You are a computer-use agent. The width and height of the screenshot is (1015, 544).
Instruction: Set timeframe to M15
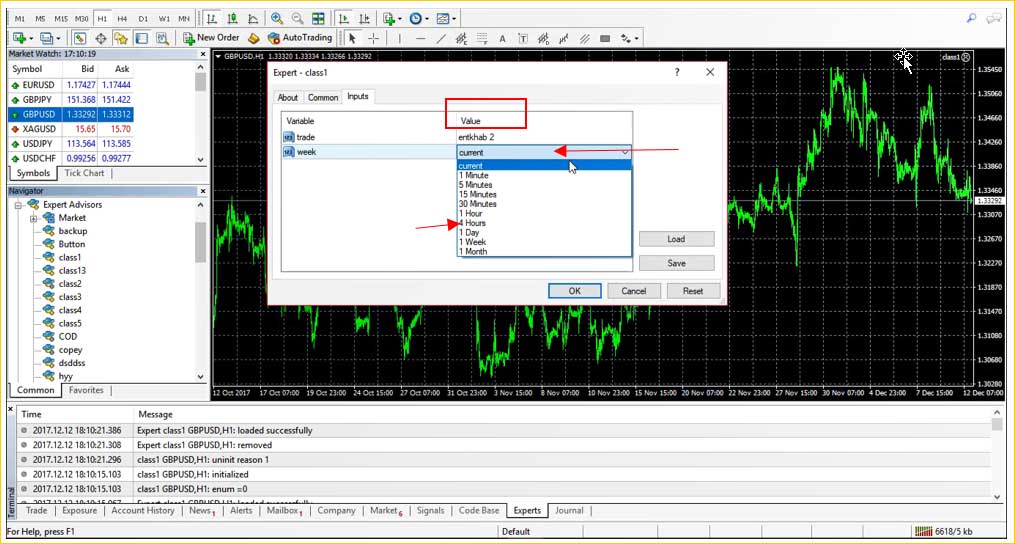point(61,19)
